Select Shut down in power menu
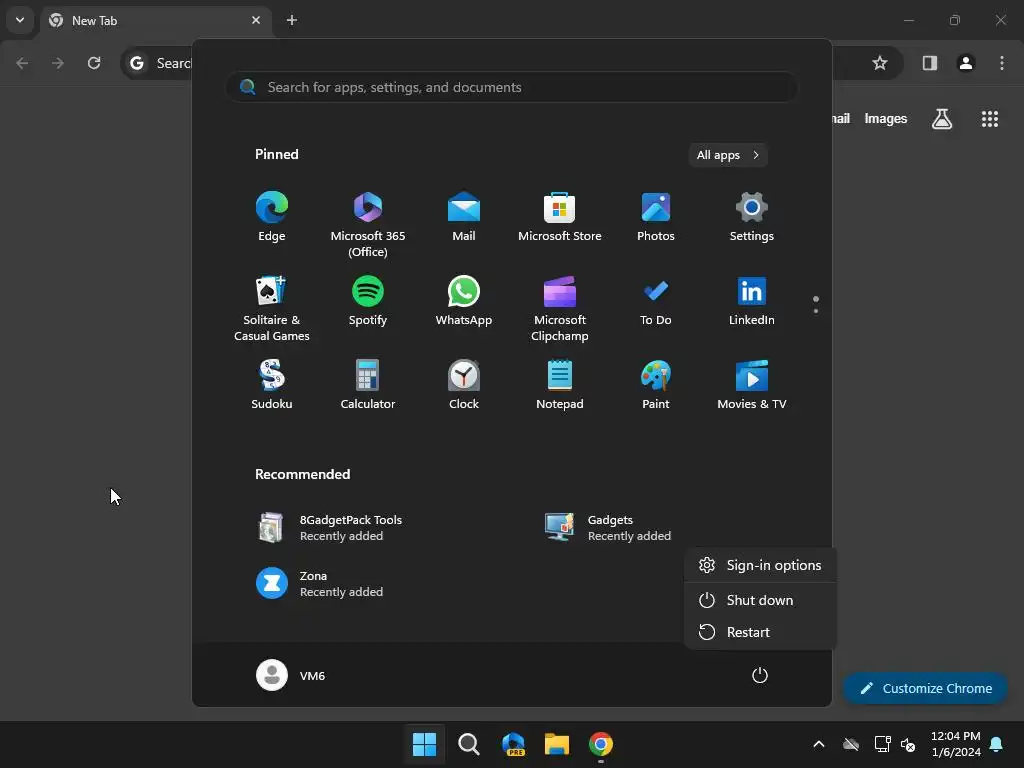The image size is (1024, 768). (x=760, y=600)
